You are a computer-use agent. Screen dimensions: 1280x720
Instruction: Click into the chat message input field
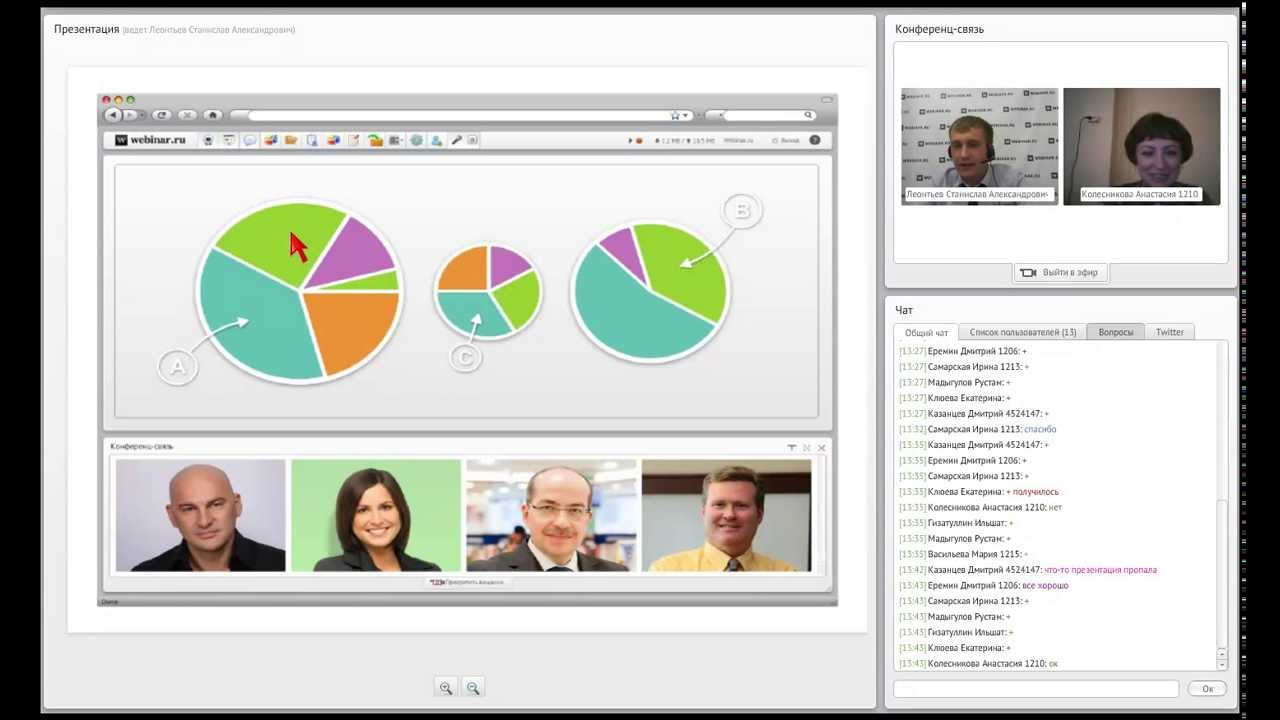[1036, 689]
